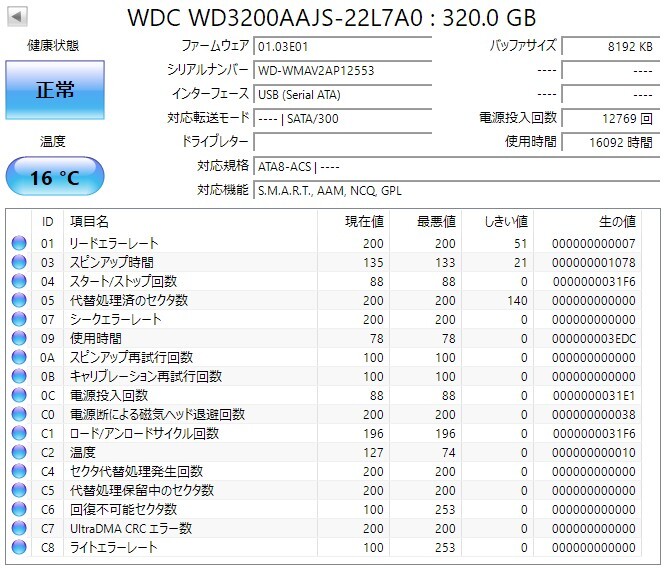Select the 回復不可能セクタ数 attribute name
The height and width of the screenshot is (568, 665).
tap(123, 509)
